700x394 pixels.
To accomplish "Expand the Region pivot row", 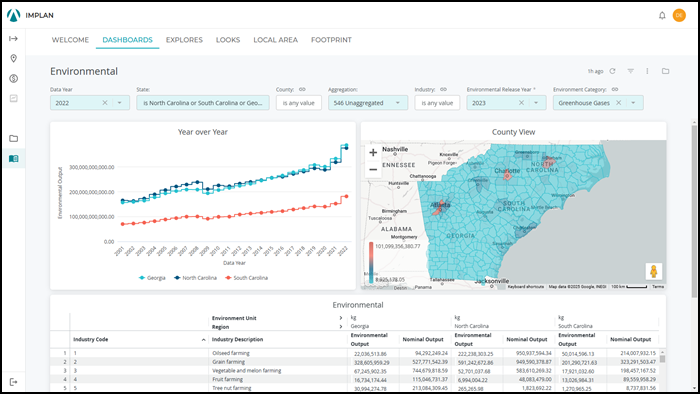I will point(341,327).
